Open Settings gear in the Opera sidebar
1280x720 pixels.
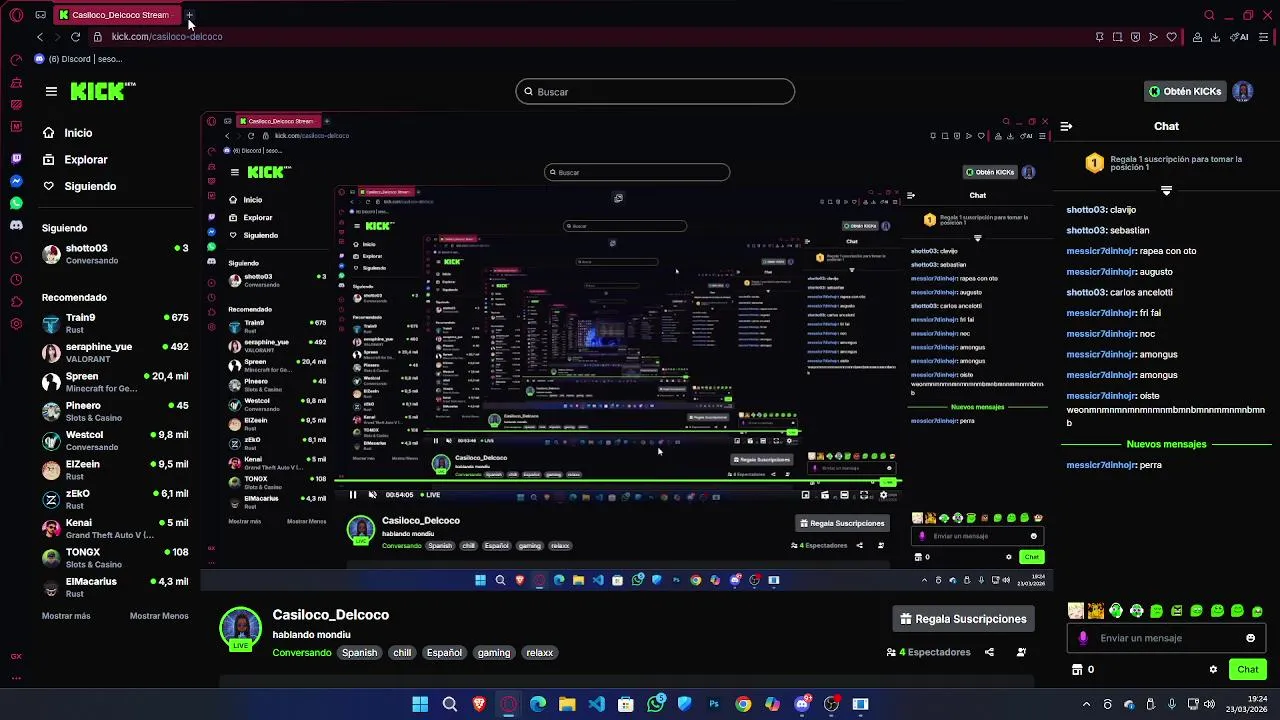[x=16, y=324]
